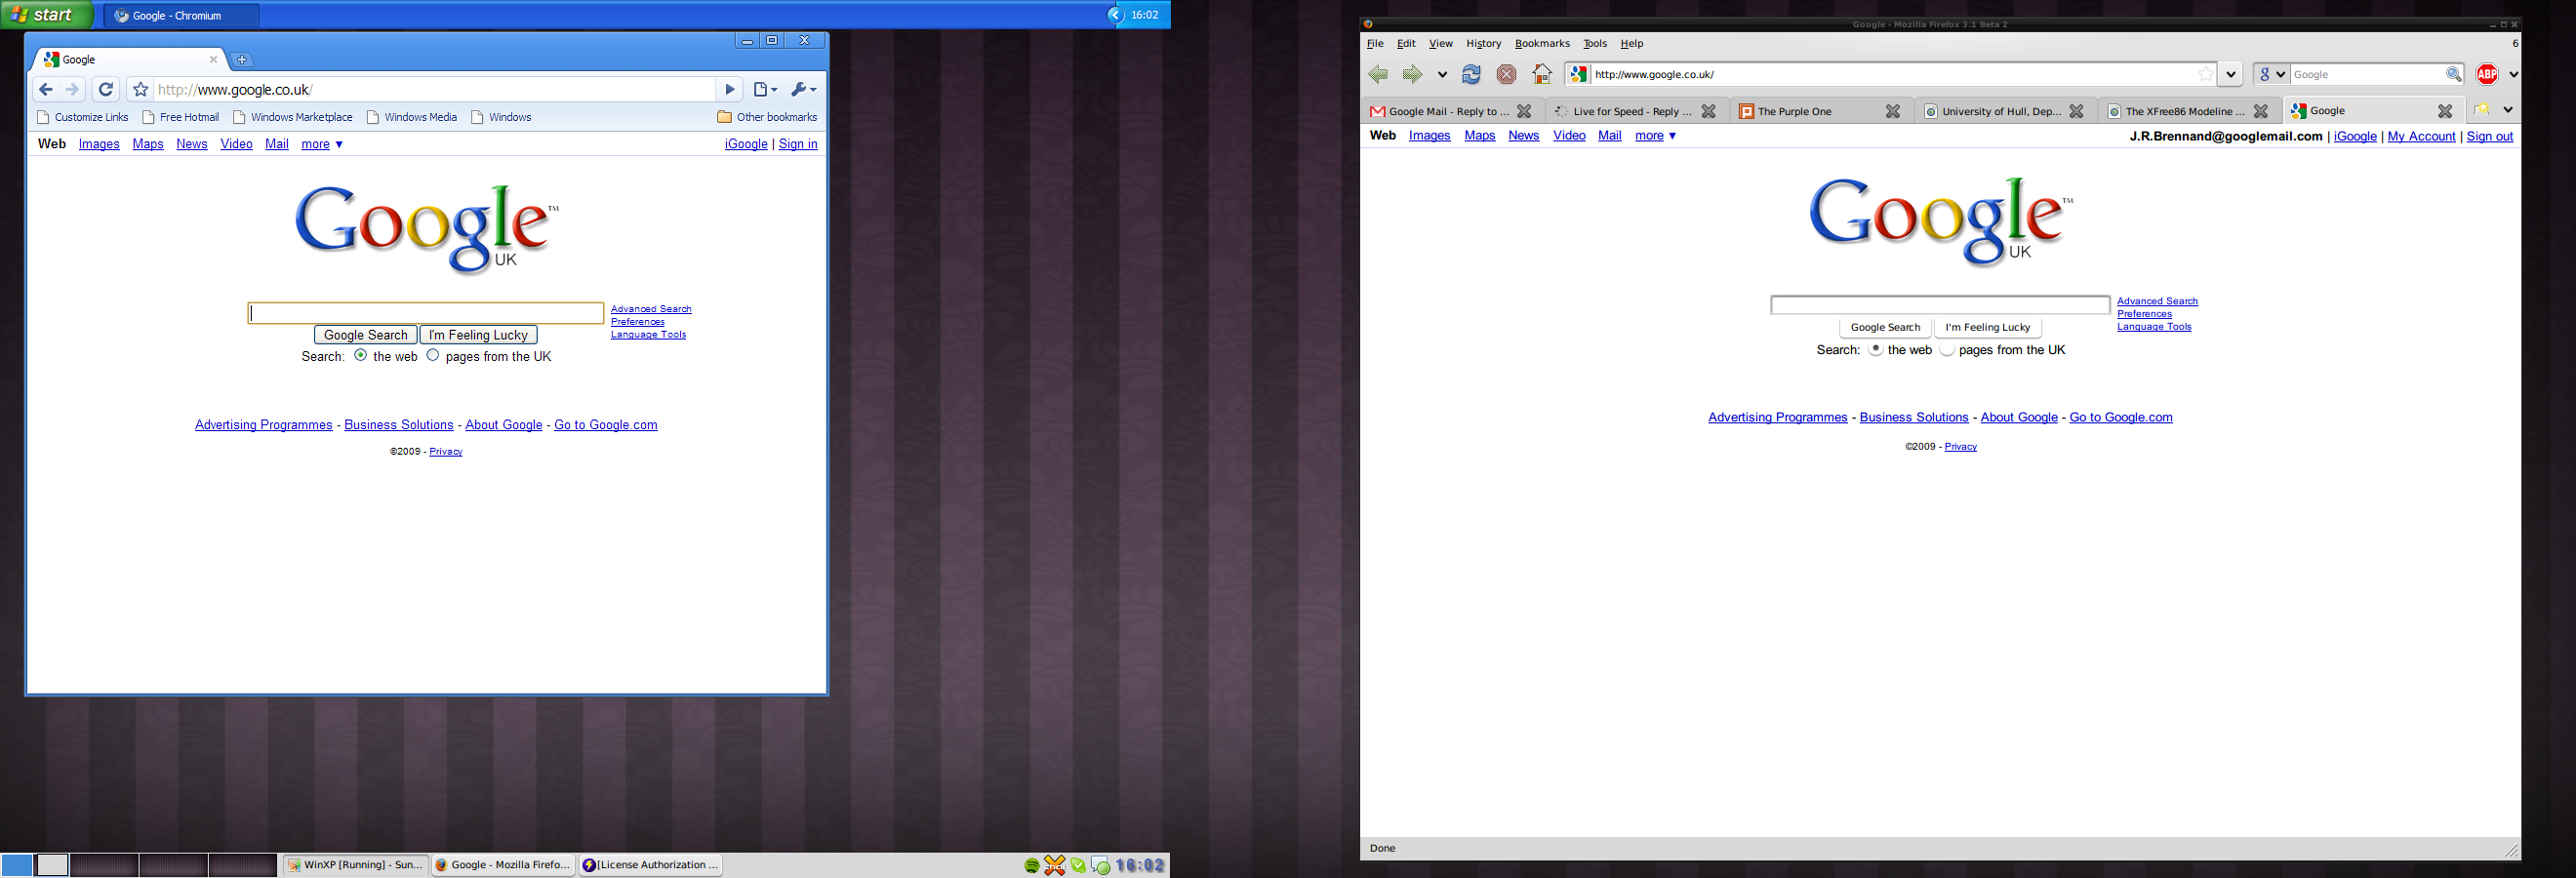Click the WinXP [Running] panel task button
The width and height of the screenshot is (2576, 878).
coord(355,865)
